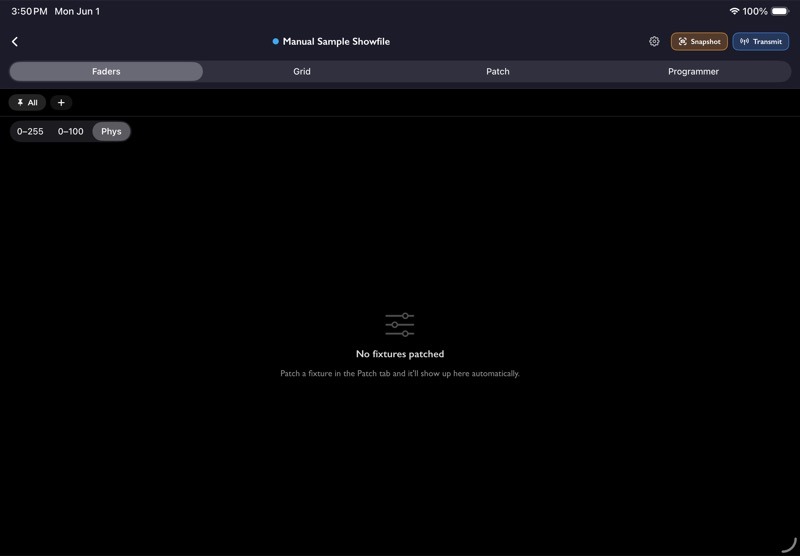
Task: Click the Transmit button
Action: tap(761, 42)
